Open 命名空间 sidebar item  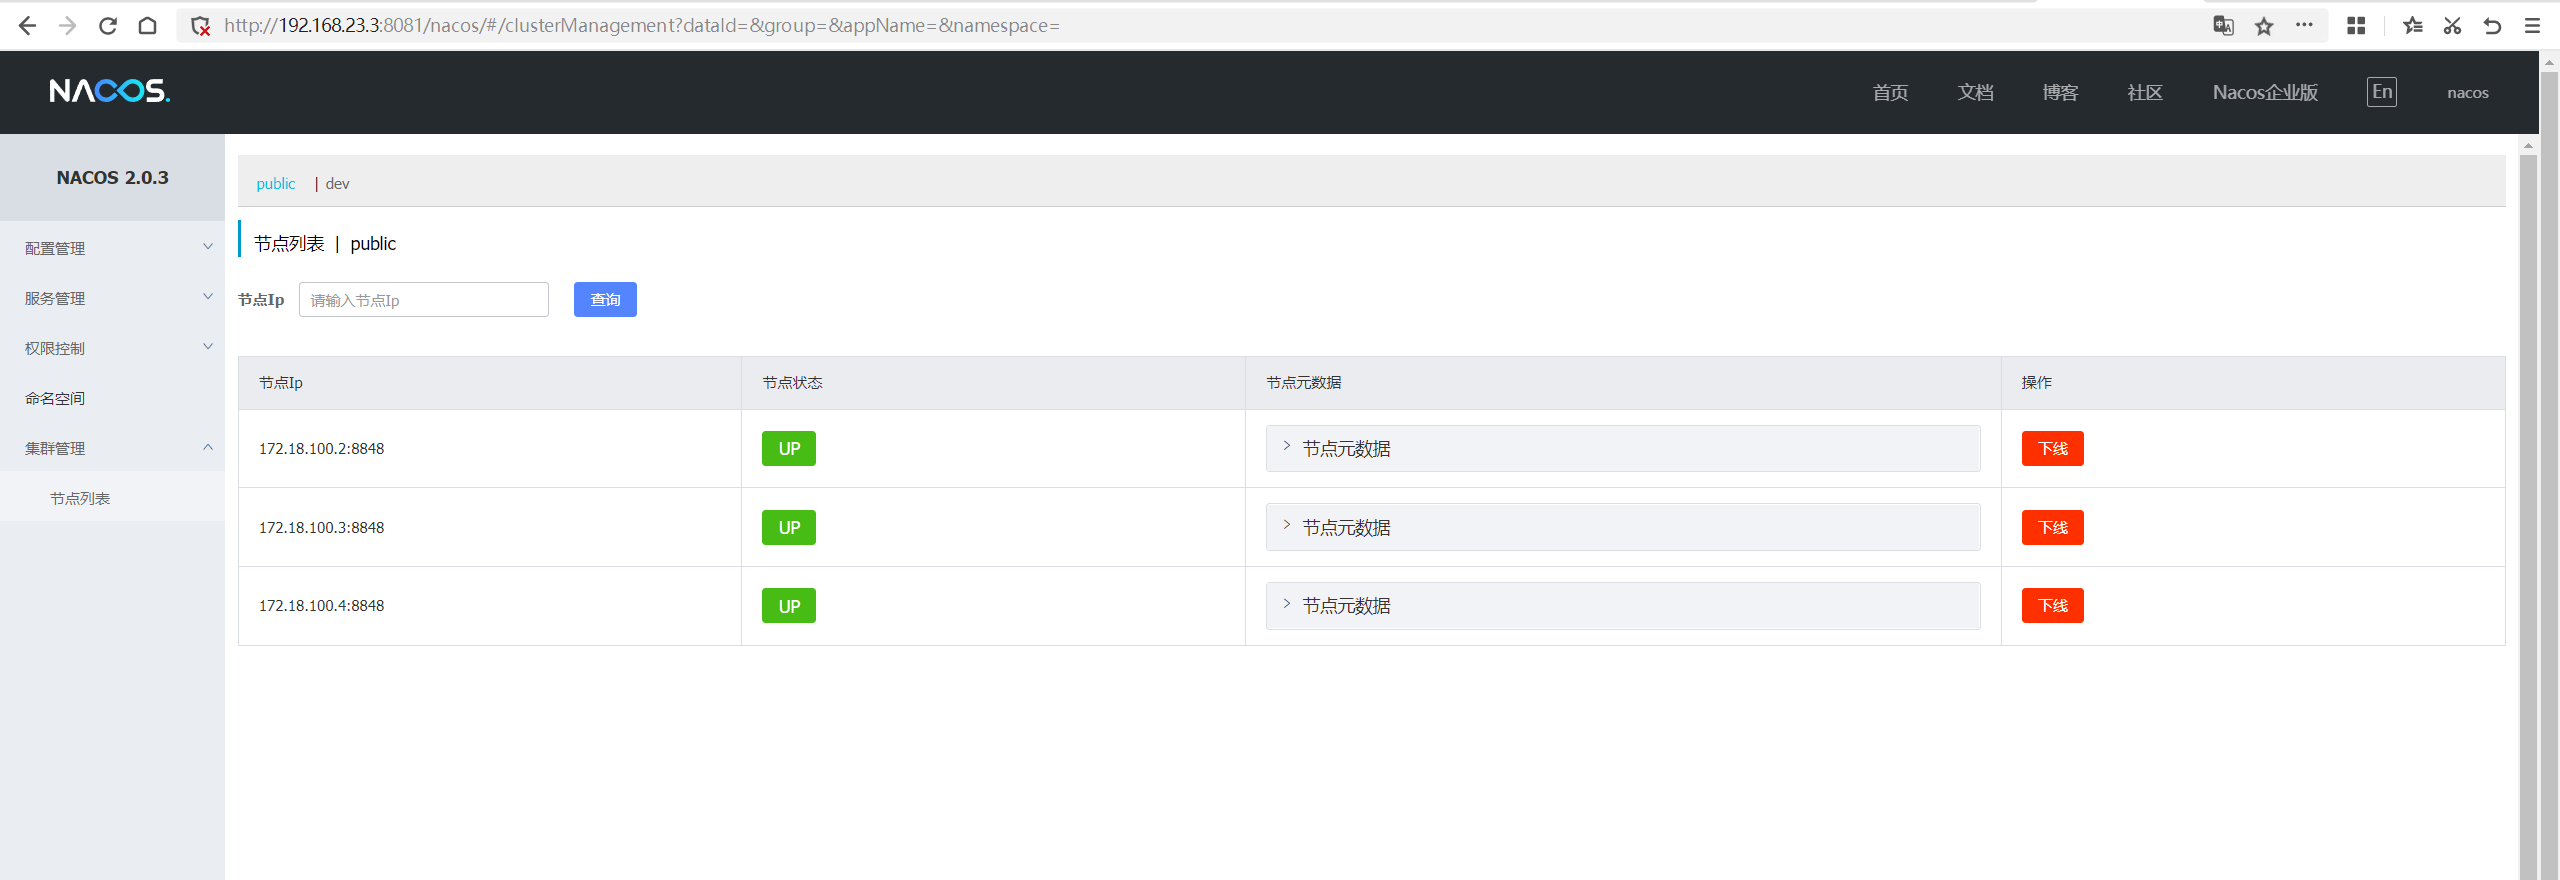pyautogui.click(x=112, y=398)
